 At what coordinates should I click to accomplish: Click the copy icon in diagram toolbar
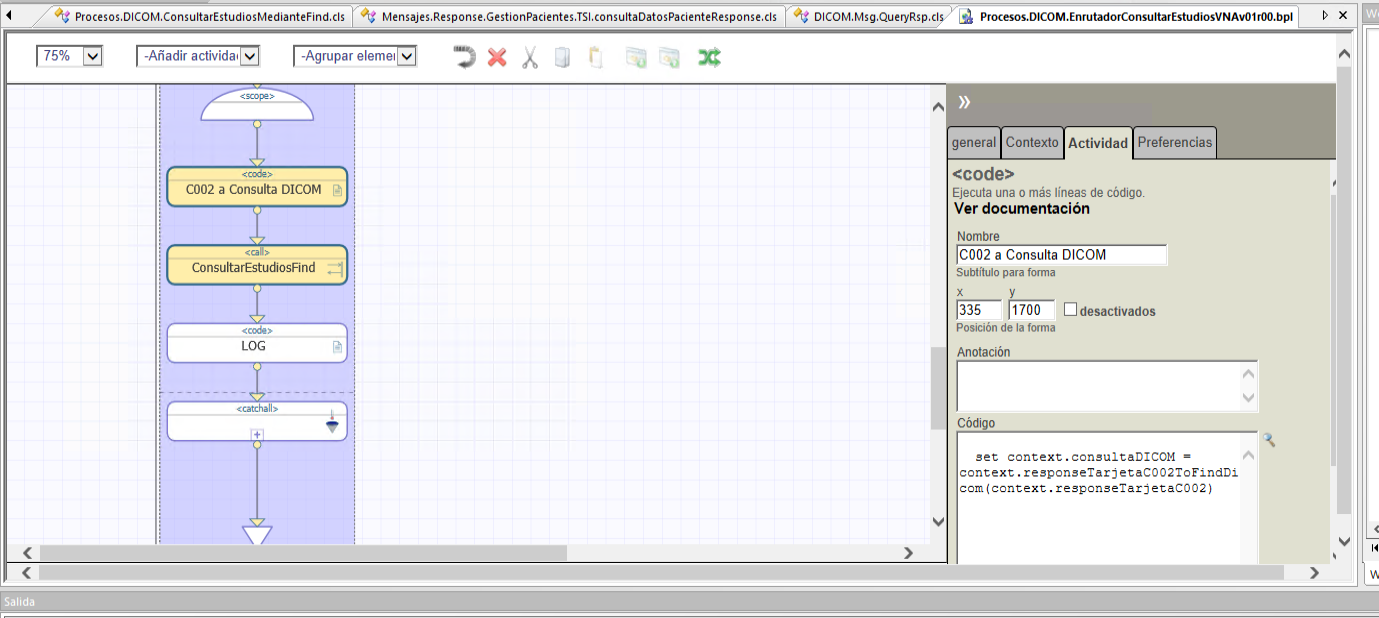pyautogui.click(x=562, y=57)
